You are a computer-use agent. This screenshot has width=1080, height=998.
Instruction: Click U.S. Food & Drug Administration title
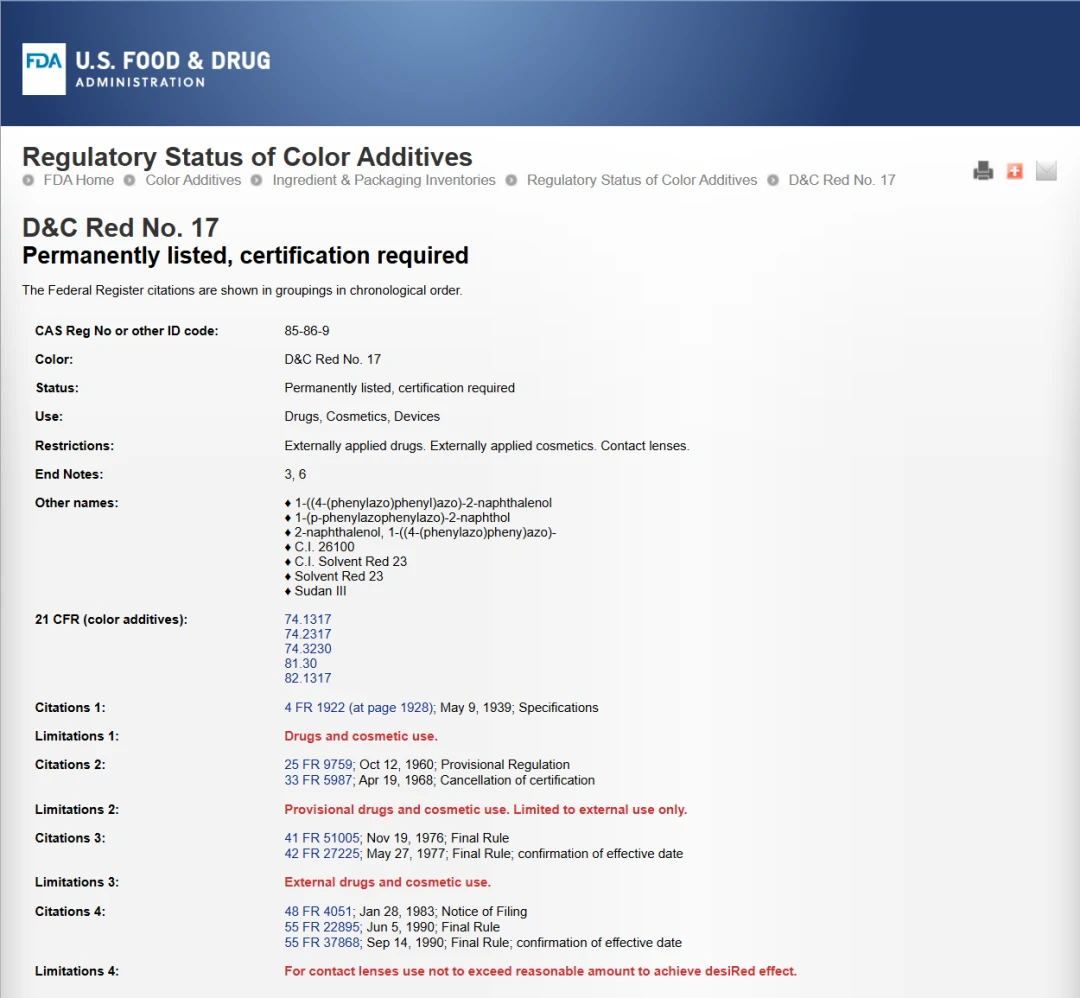tap(173, 69)
